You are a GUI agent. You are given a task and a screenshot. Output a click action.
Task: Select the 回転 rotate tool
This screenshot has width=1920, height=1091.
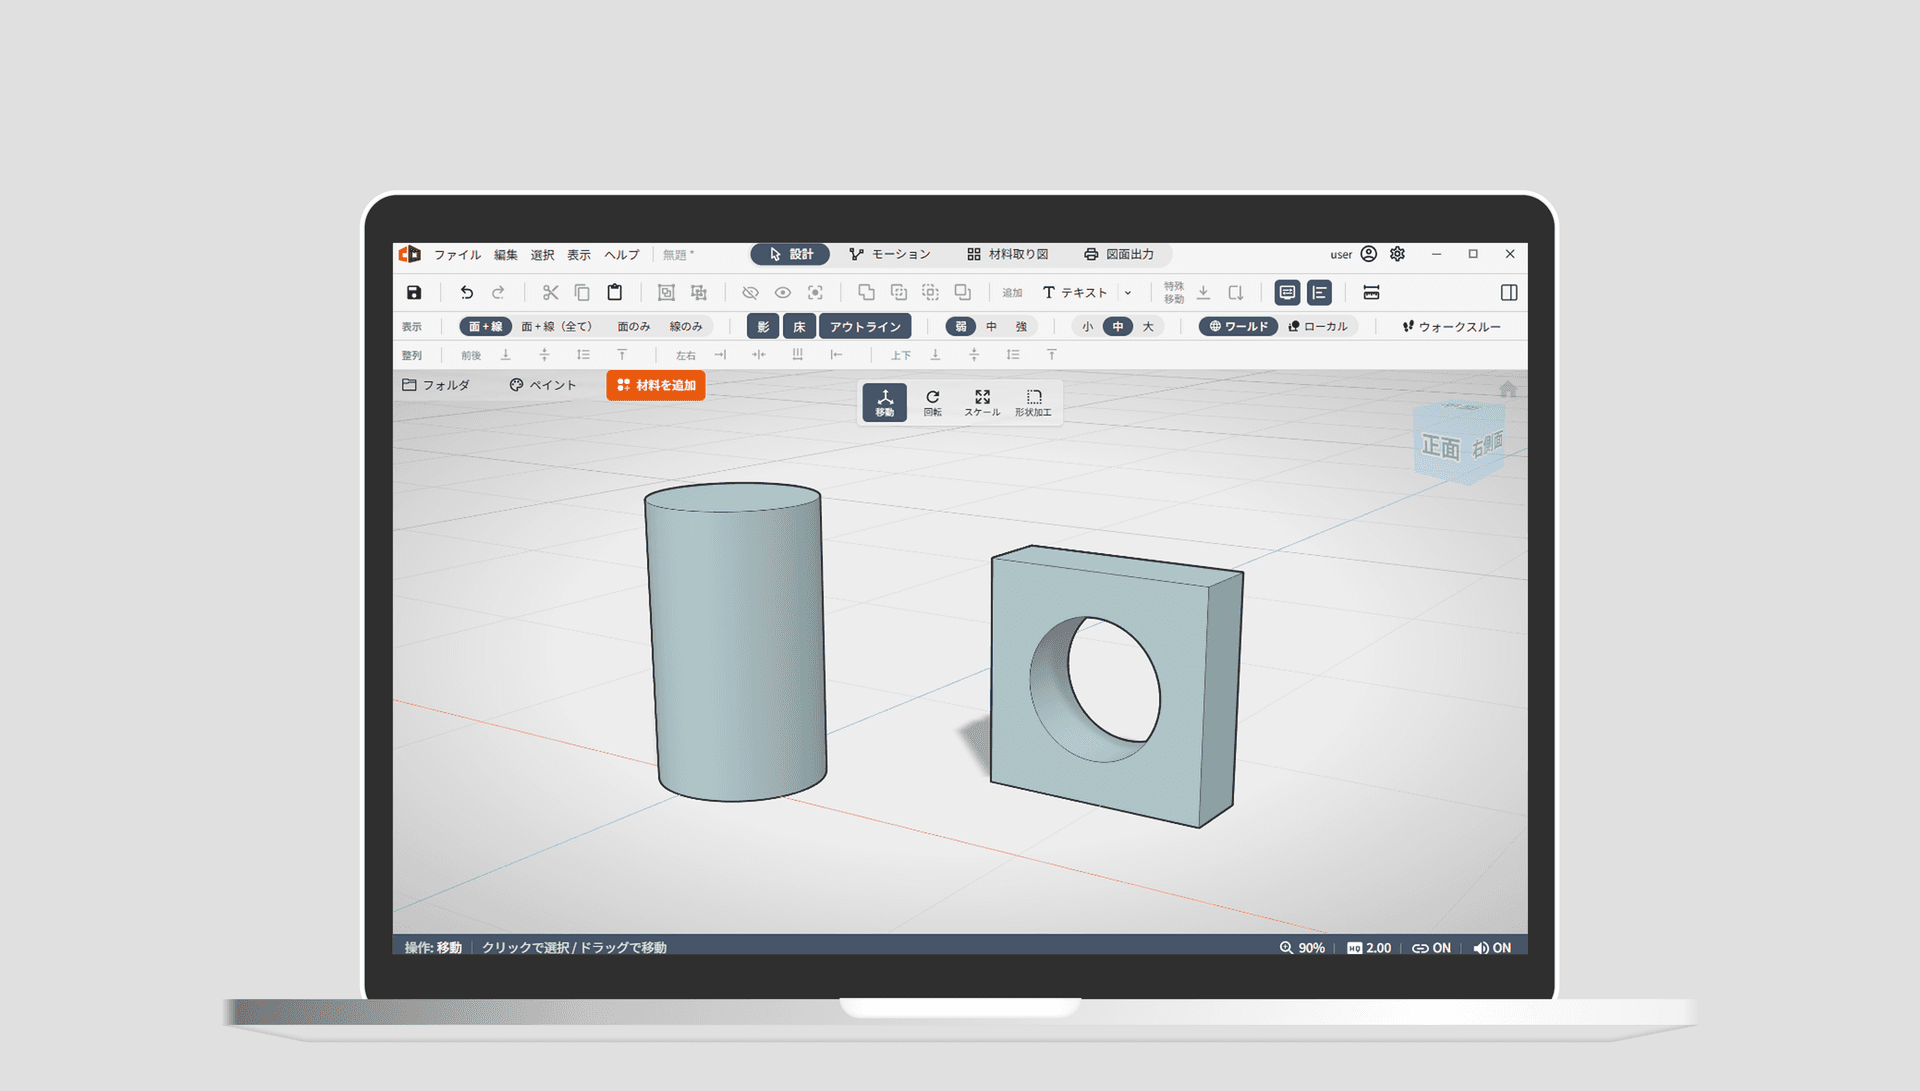click(x=933, y=402)
